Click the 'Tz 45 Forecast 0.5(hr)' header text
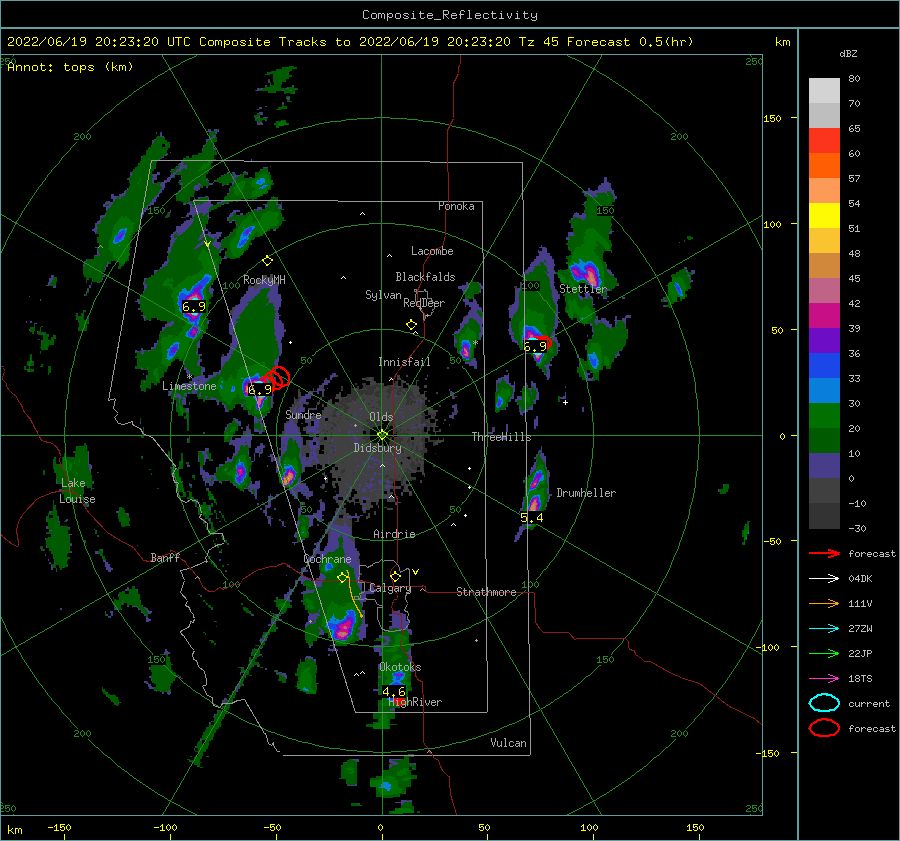 [606, 42]
